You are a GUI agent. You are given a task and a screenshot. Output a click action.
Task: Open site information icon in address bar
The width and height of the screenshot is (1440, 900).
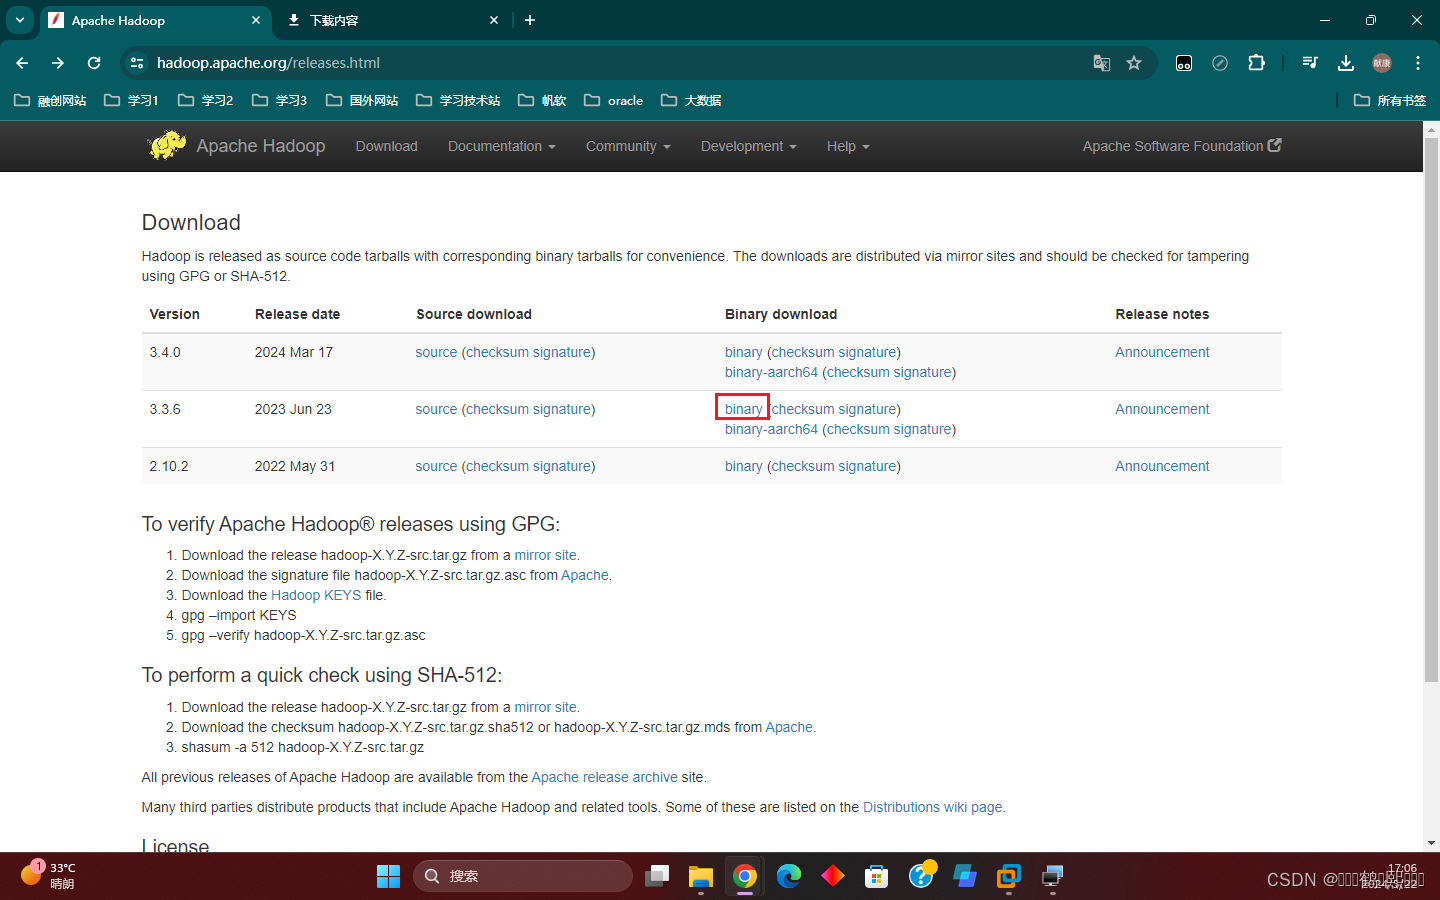pyautogui.click(x=137, y=63)
